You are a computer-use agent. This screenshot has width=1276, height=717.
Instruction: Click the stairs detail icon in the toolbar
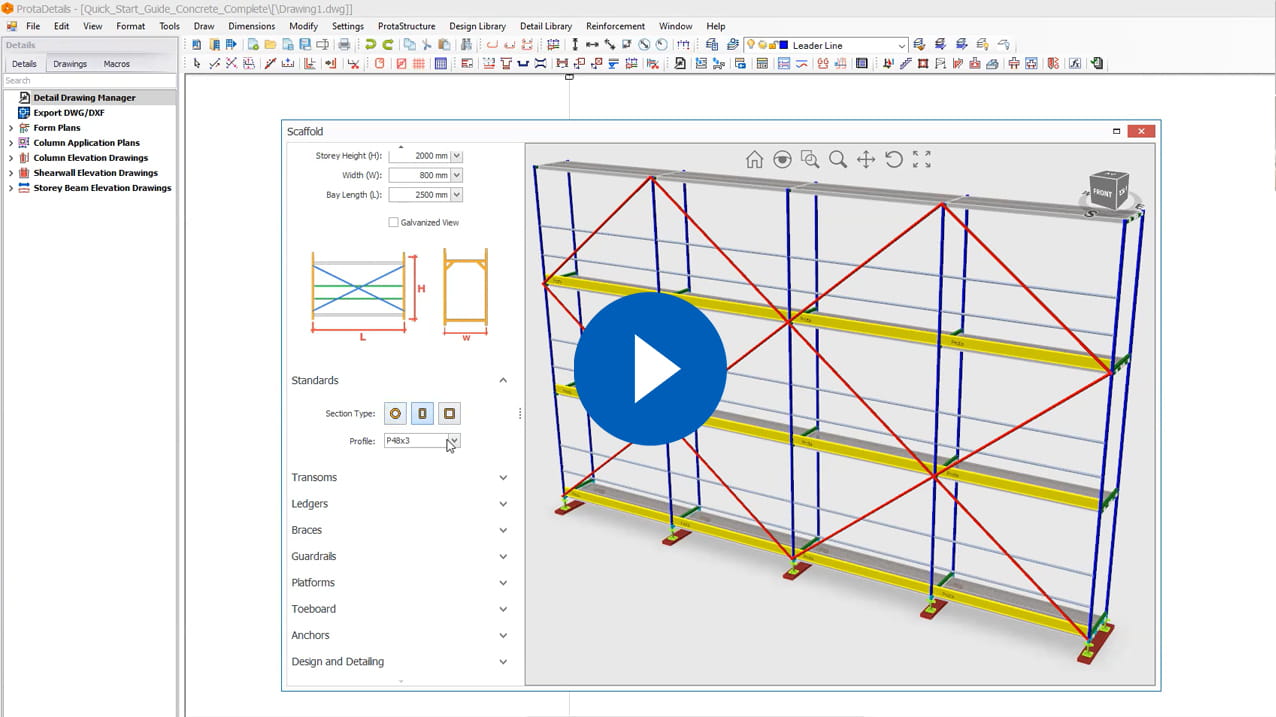[906, 63]
